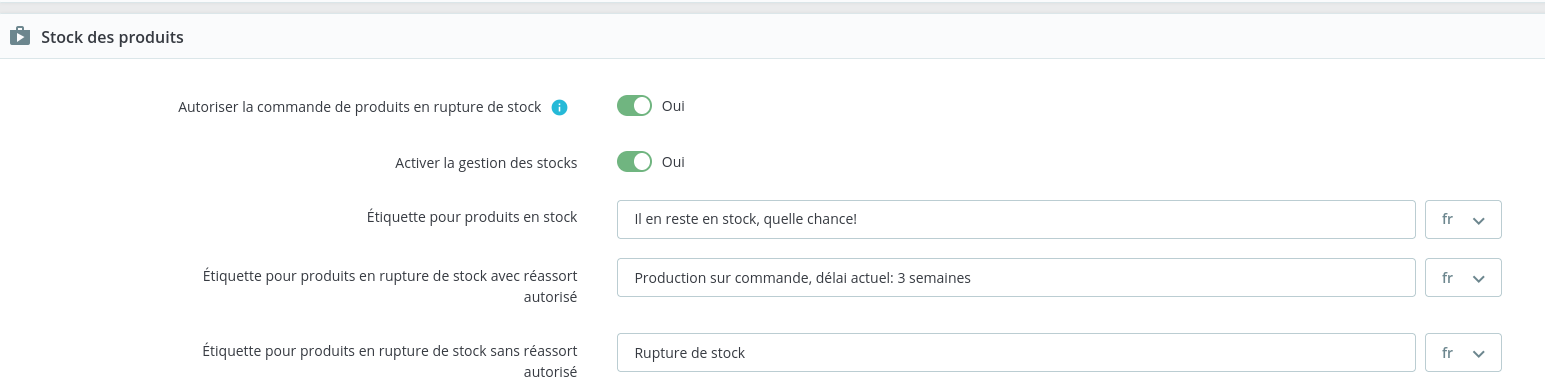1545x391 pixels.
Task: Focus the 'Il en reste en stock' field
Action: 1016,220
